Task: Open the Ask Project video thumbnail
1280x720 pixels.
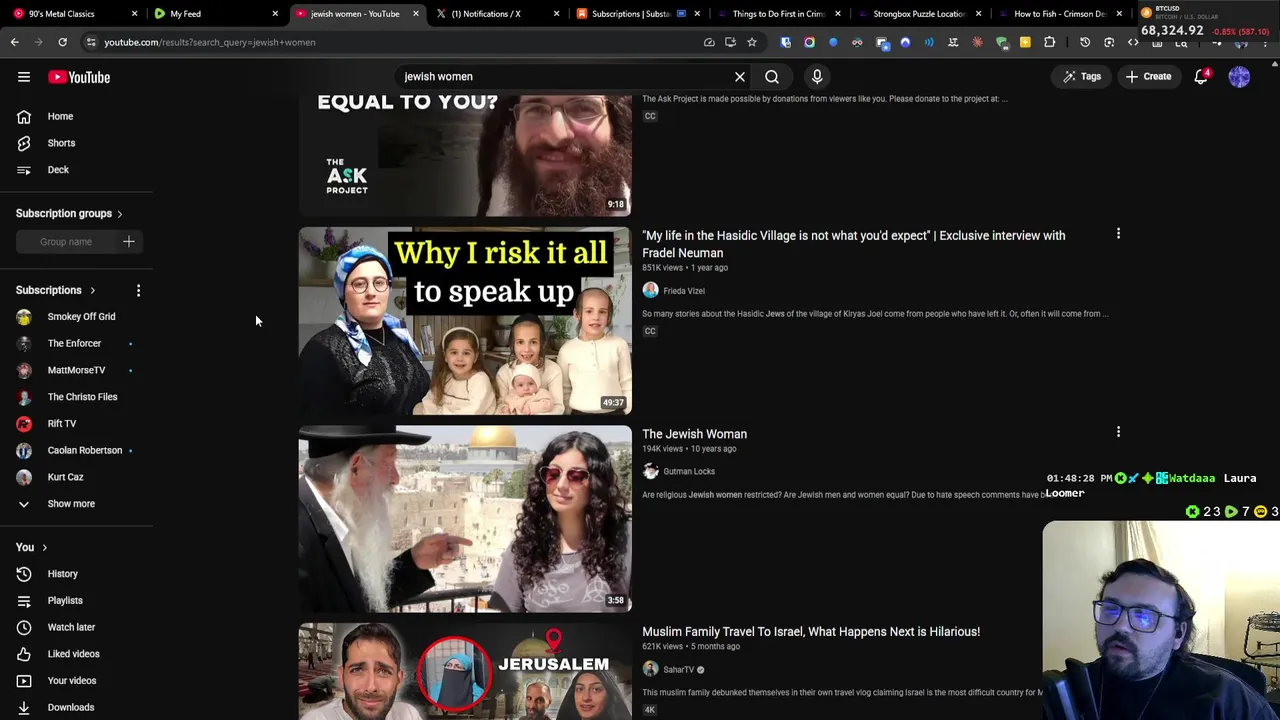Action: pyautogui.click(x=465, y=155)
